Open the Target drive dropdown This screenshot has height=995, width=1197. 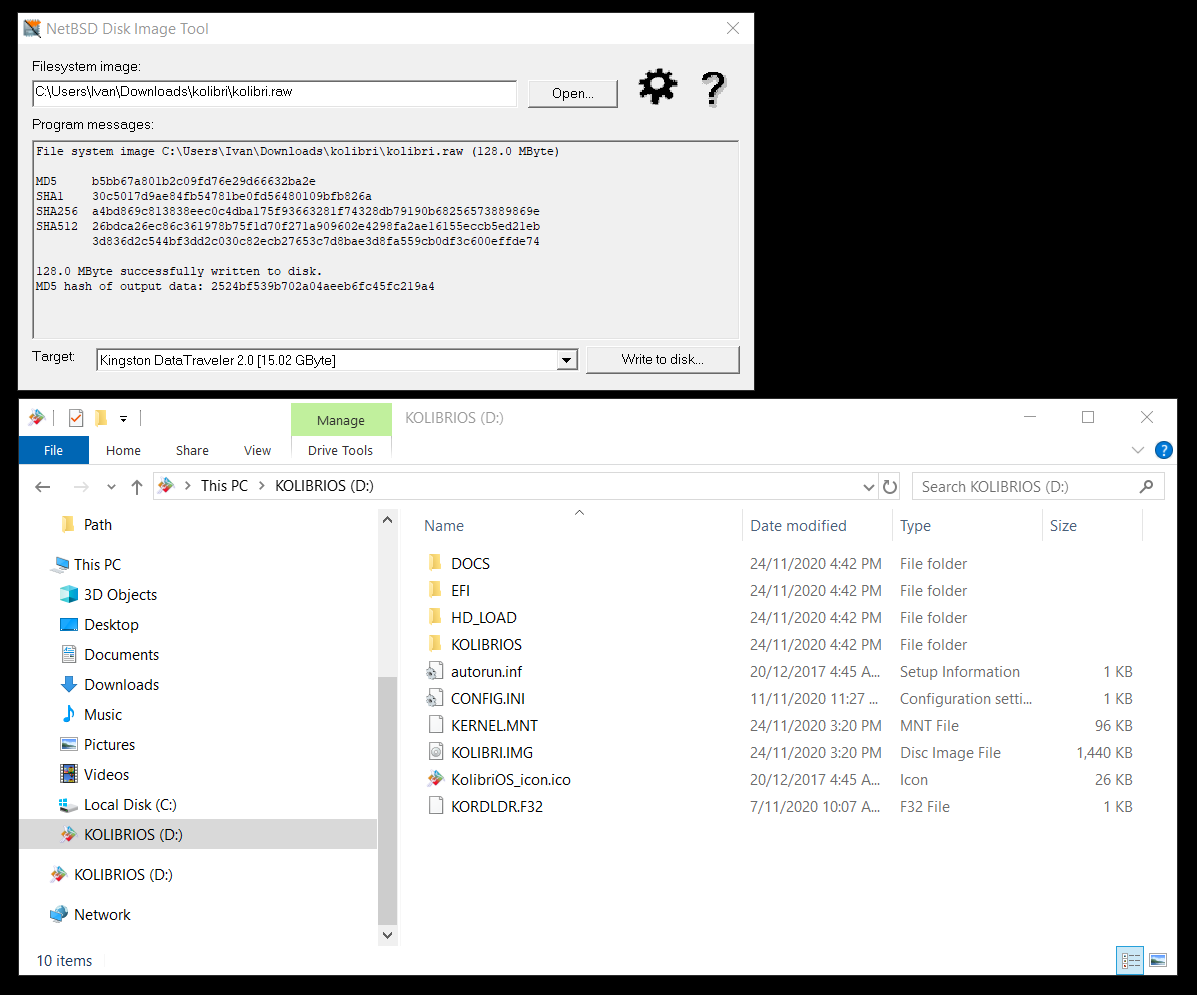click(x=566, y=360)
